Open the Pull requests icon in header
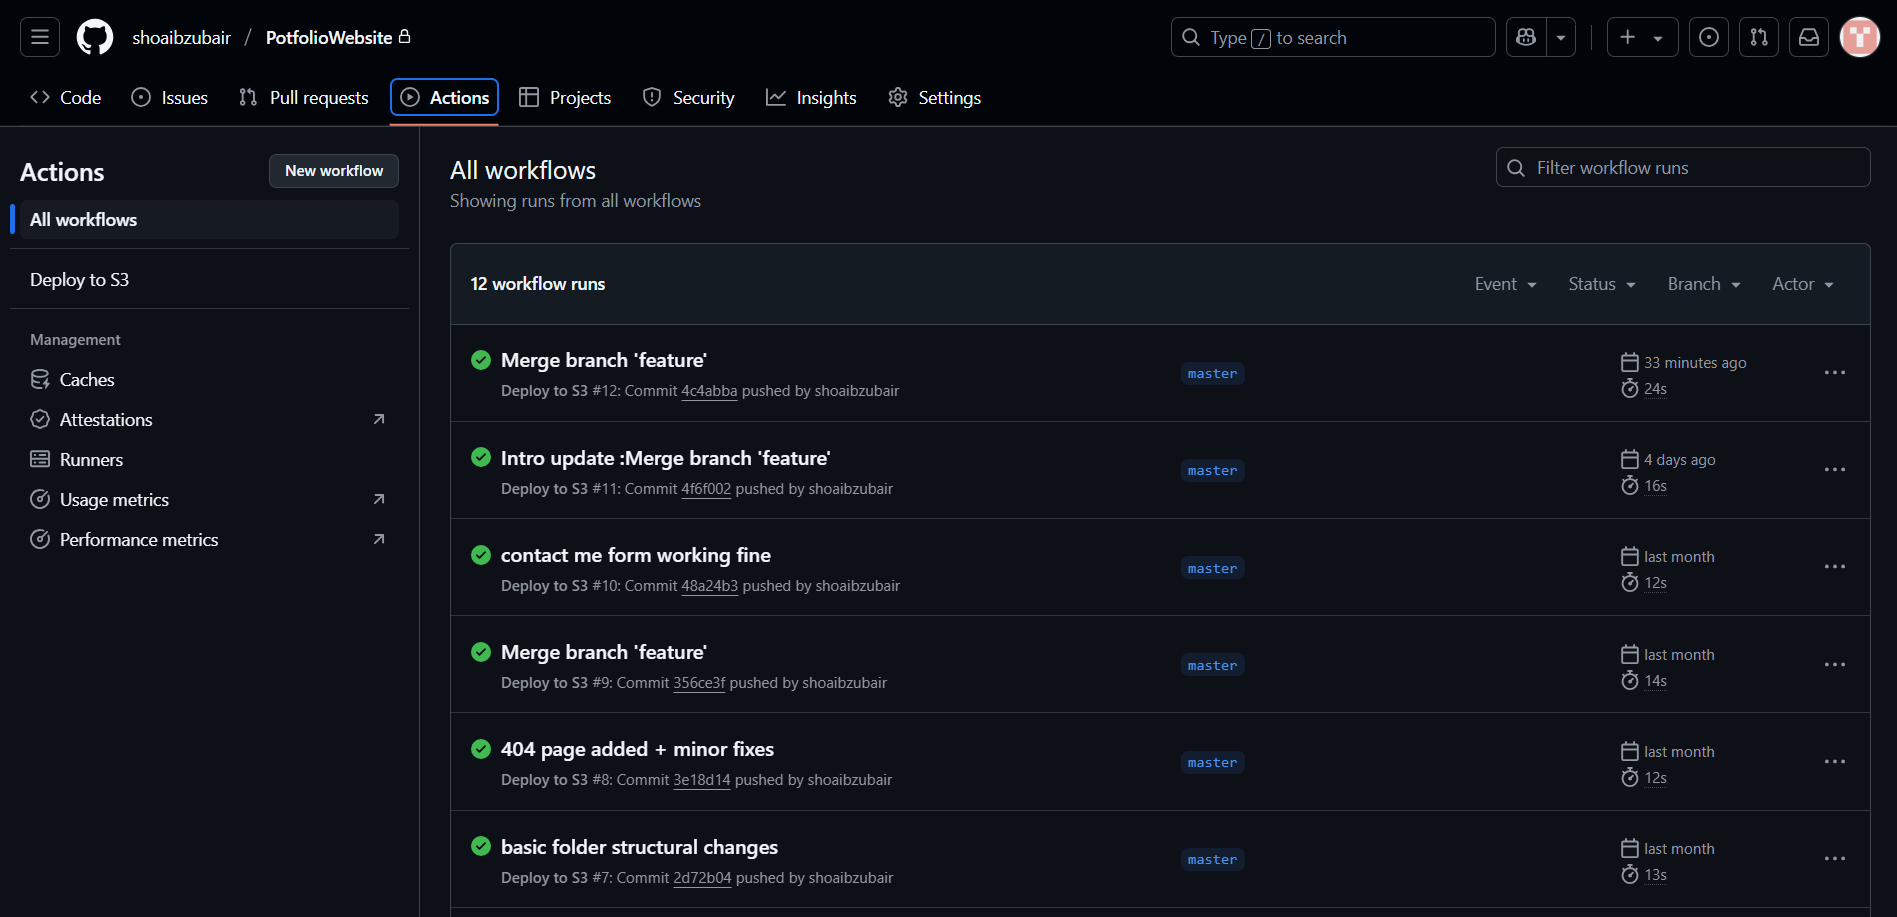Image resolution: width=1897 pixels, height=917 pixels. pos(1759,37)
